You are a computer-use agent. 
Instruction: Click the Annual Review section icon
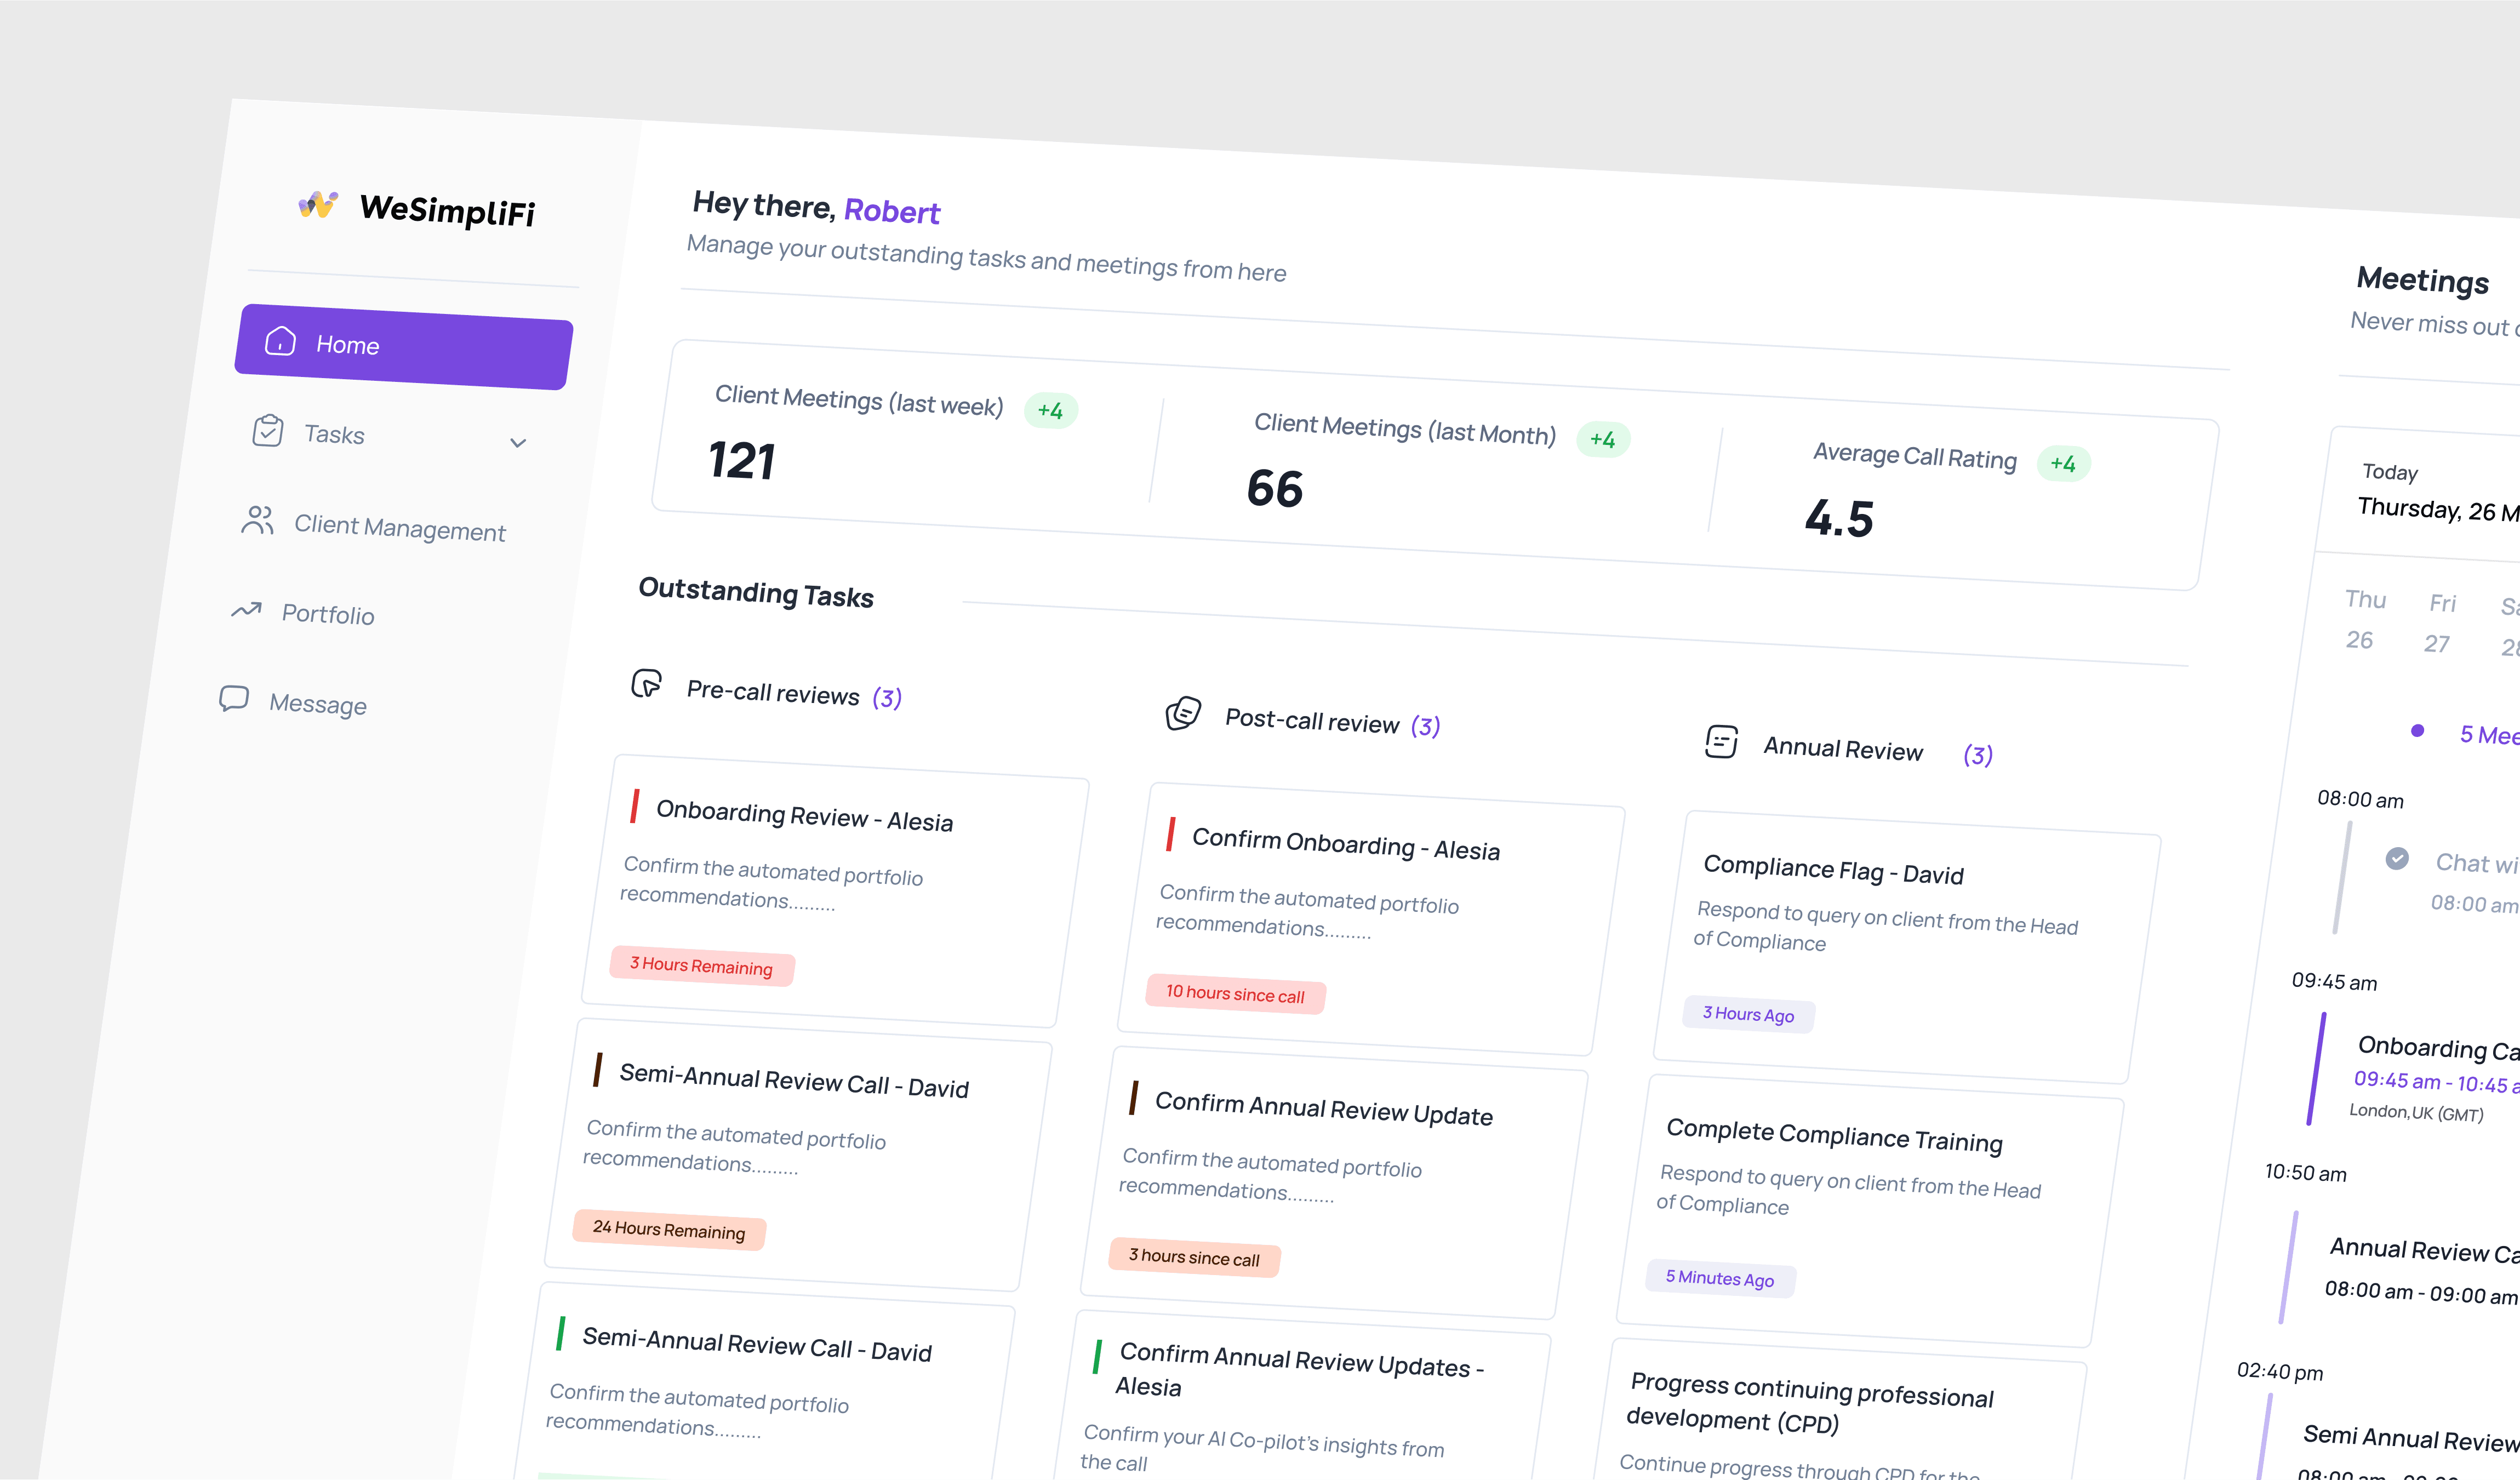pyautogui.click(x=1721, y=742)
